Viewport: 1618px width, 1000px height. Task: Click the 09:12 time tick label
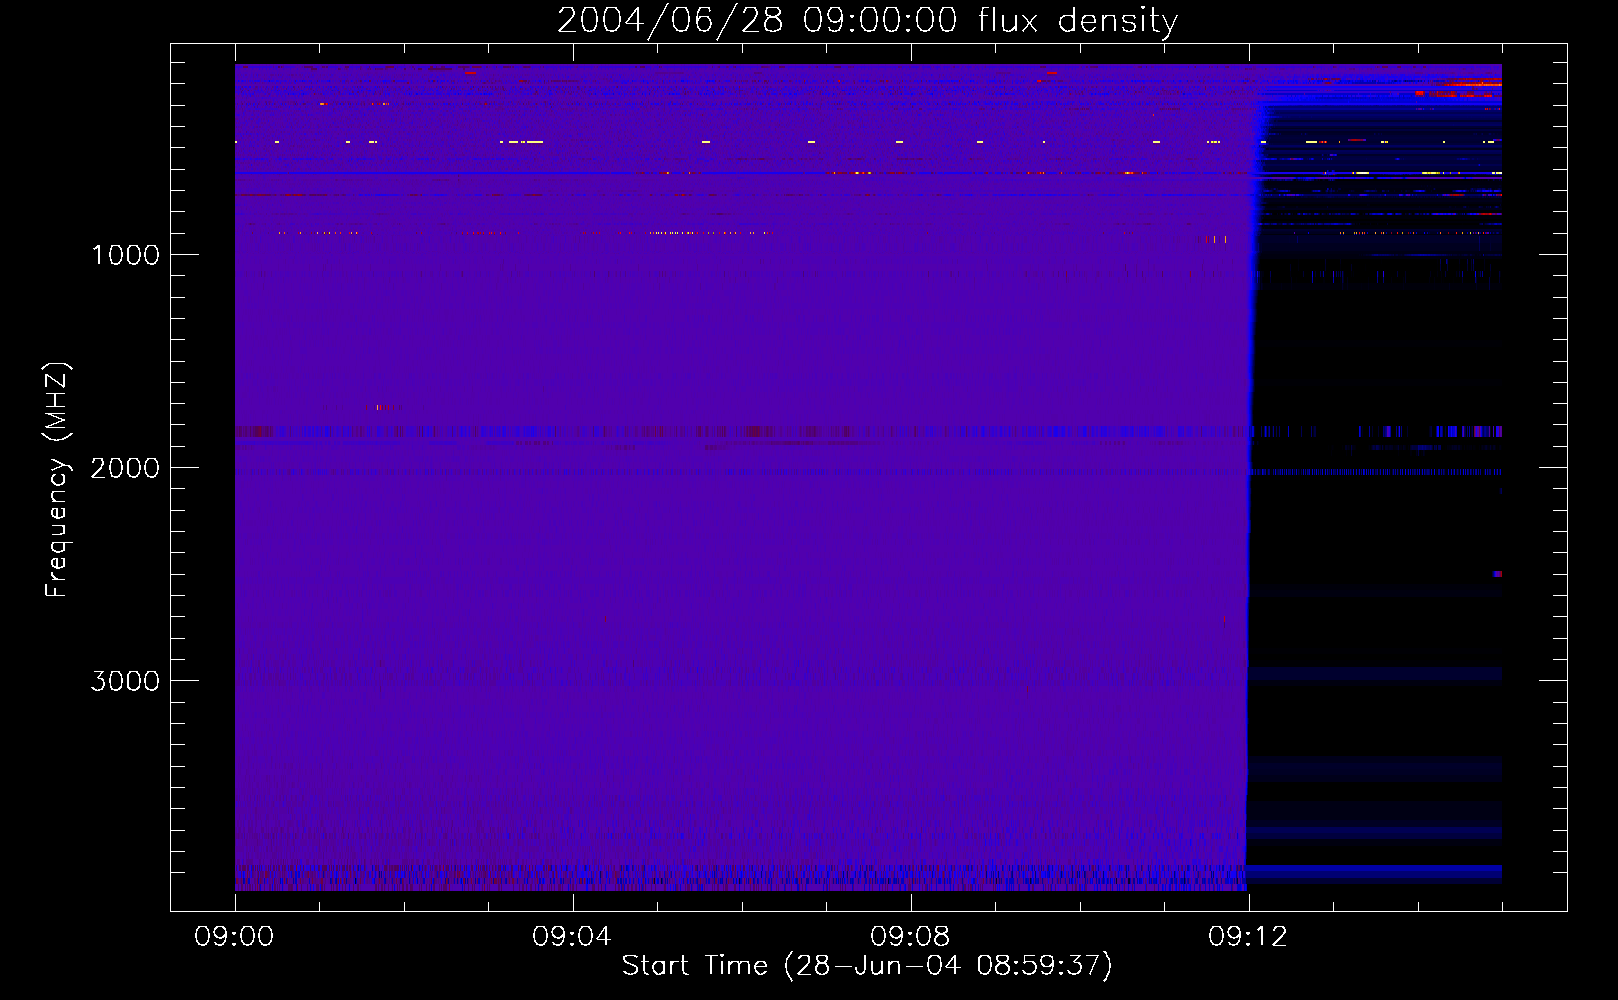(1248, 937)
